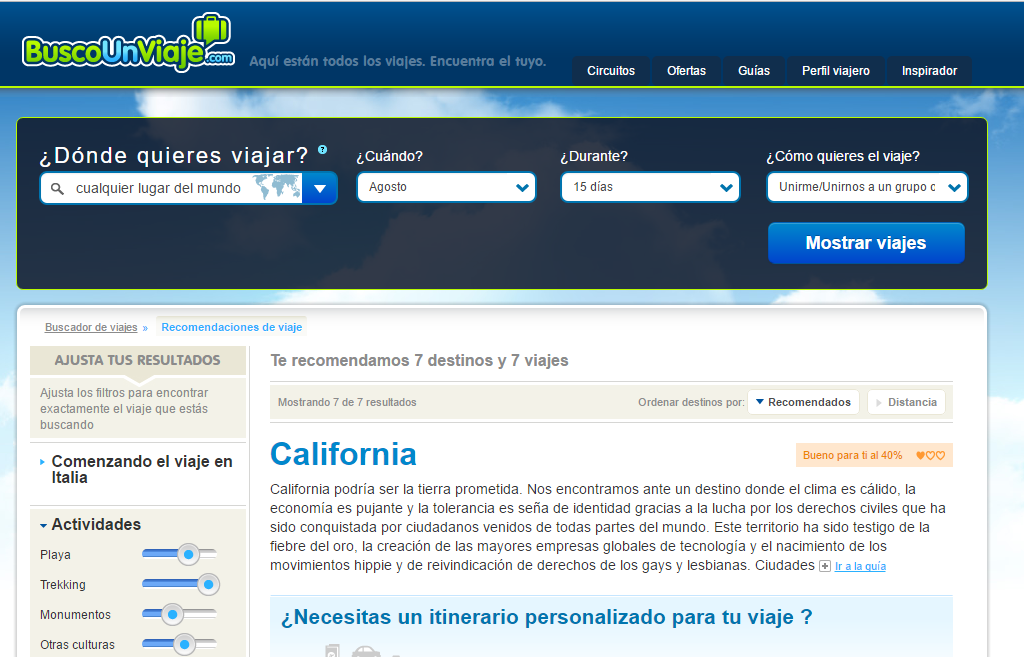Open the destination list with blue arrow

point(320,188)
